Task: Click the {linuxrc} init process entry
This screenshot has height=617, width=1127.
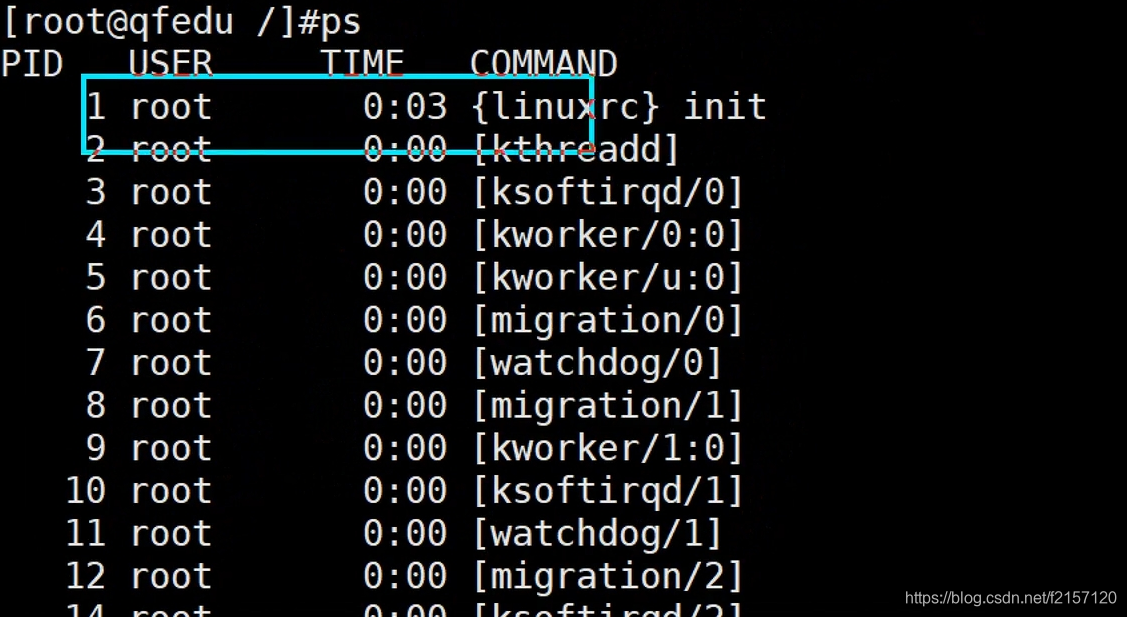Action: coord(618,106)
